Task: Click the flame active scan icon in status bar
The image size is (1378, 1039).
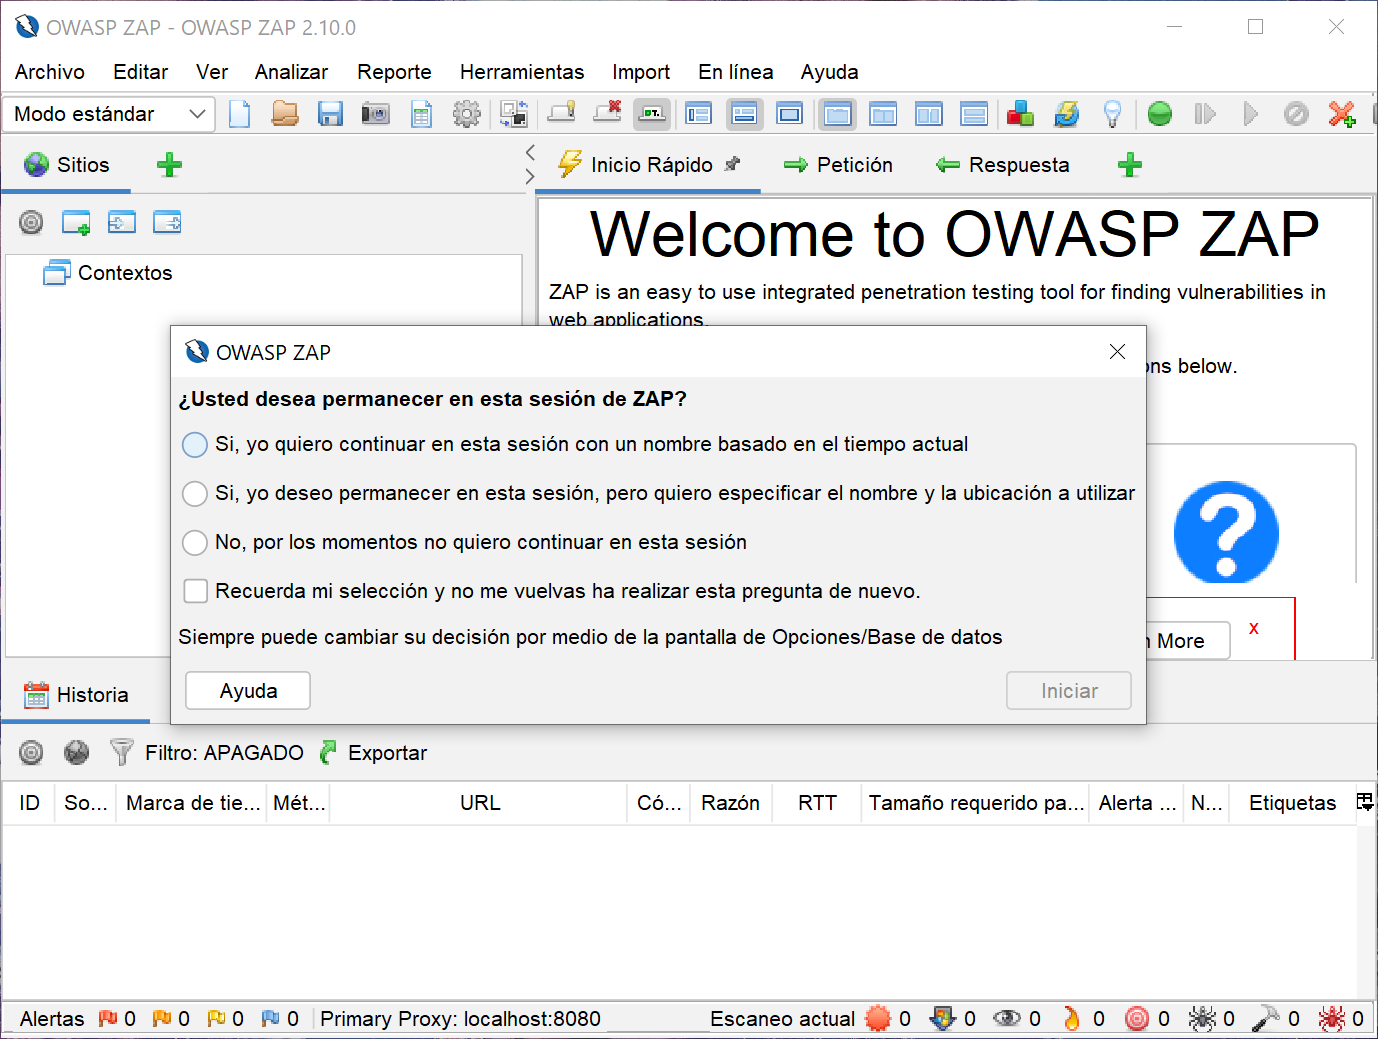Action: [x=1072, y=1018]
